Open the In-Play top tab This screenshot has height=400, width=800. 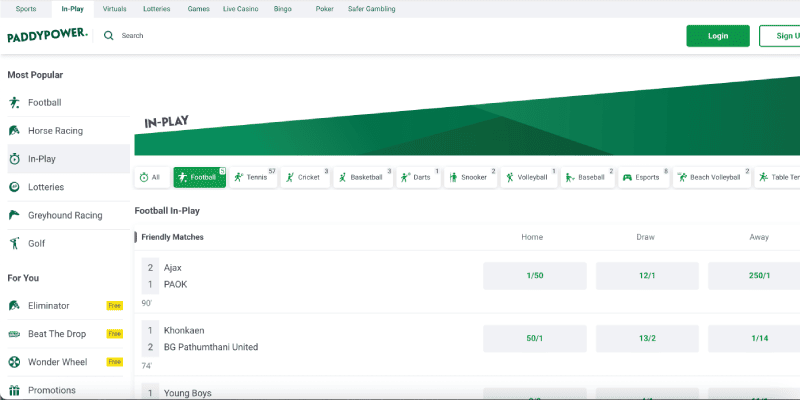(x=72, y=9)
